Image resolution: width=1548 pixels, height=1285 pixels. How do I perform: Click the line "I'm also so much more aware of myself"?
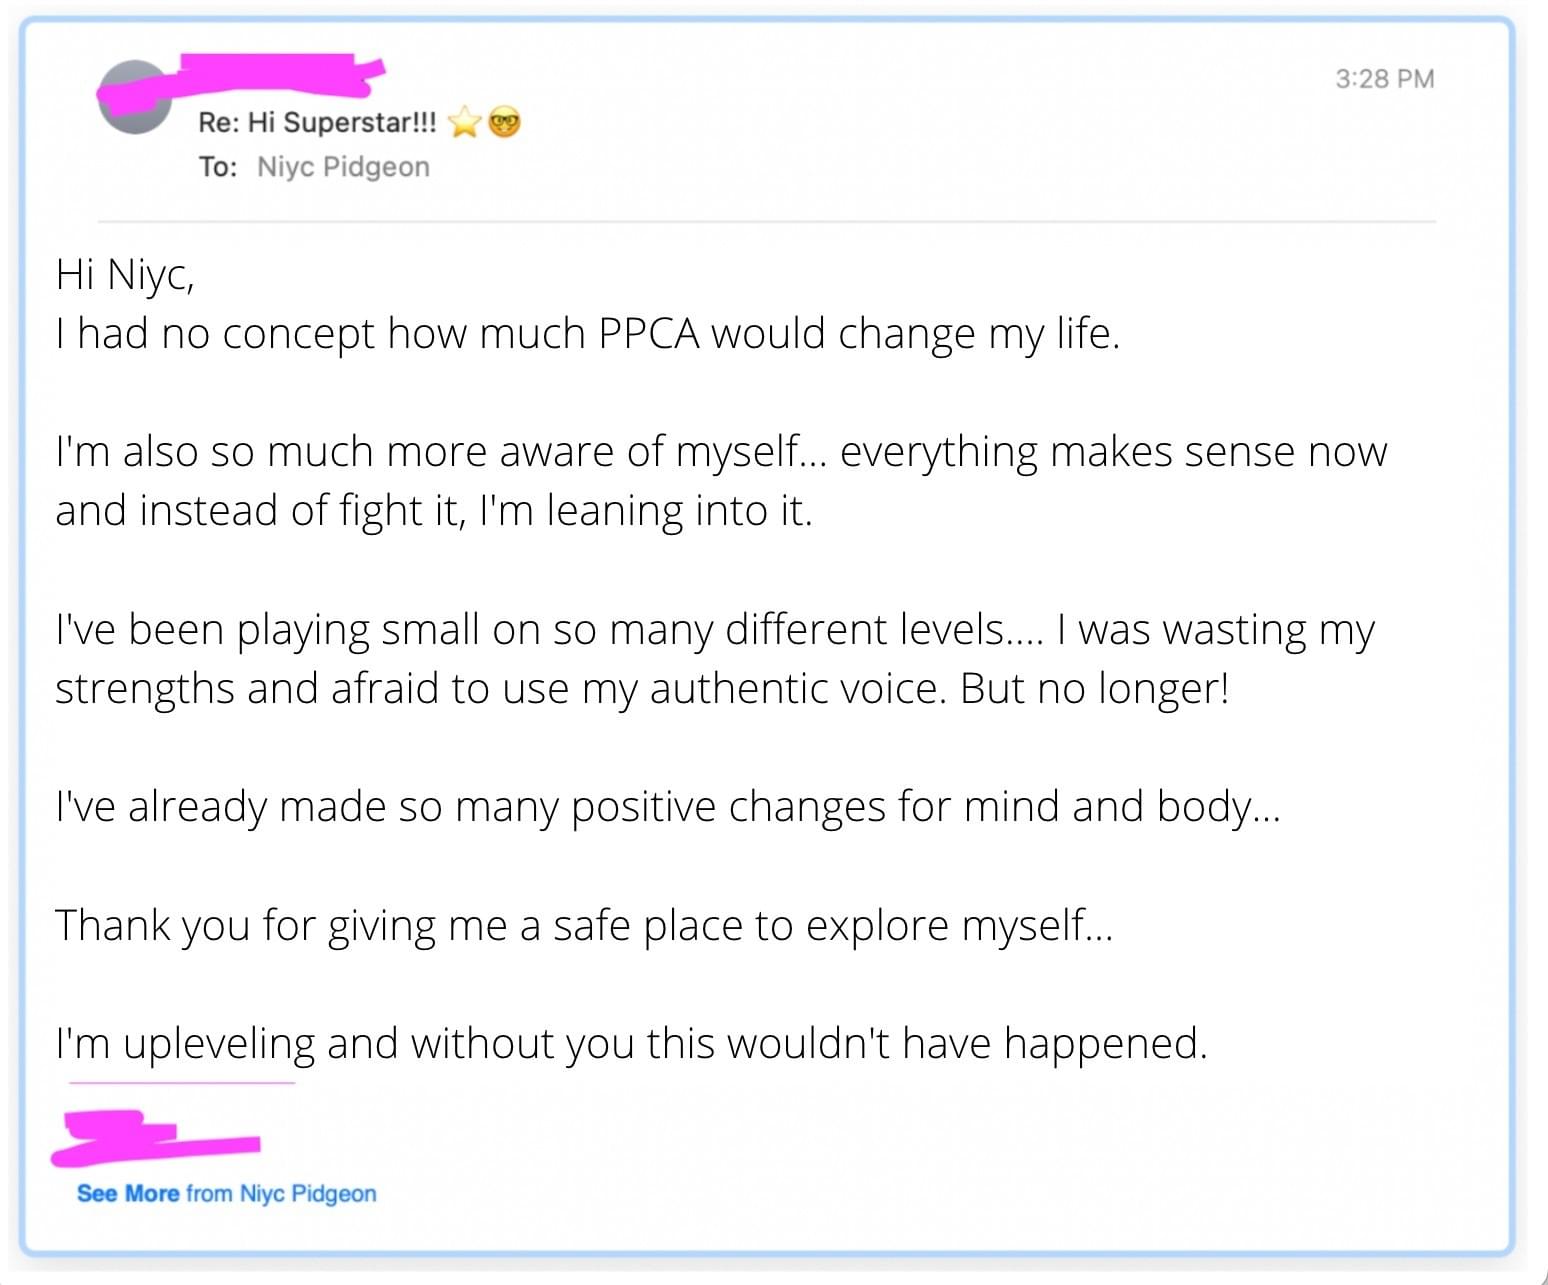point(720,452)
